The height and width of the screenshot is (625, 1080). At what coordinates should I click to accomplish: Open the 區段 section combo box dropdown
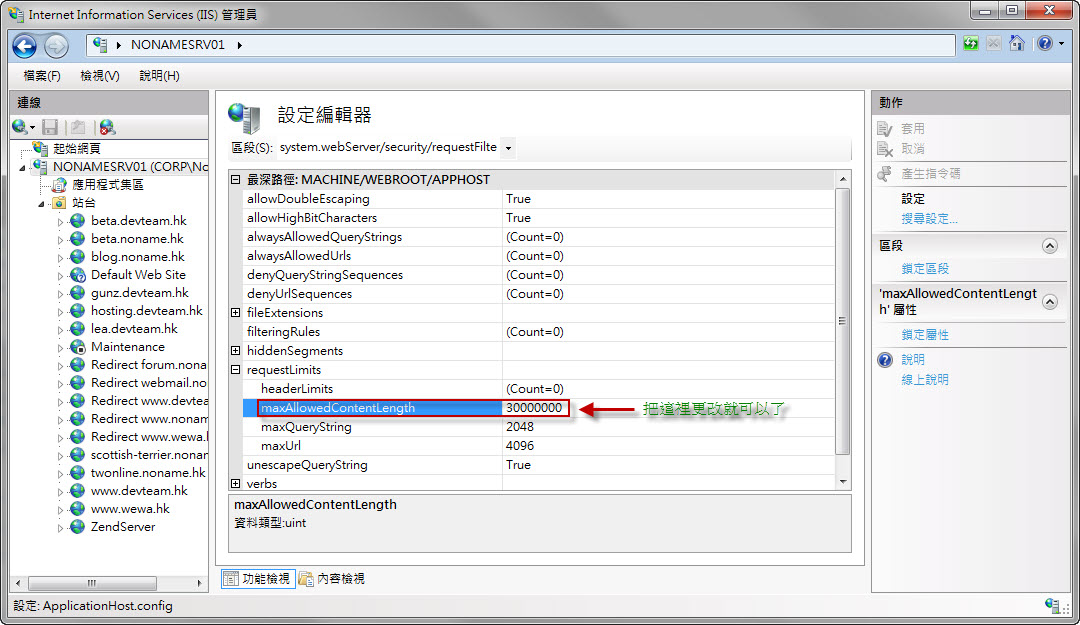(508, 147)
